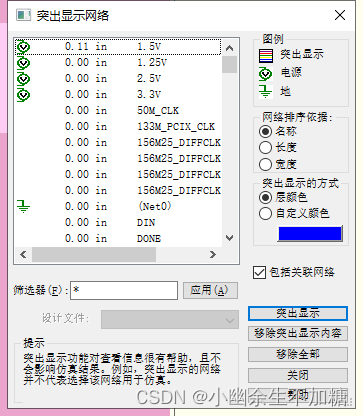Click the 地 legend ground icon

tap(265, 91)
